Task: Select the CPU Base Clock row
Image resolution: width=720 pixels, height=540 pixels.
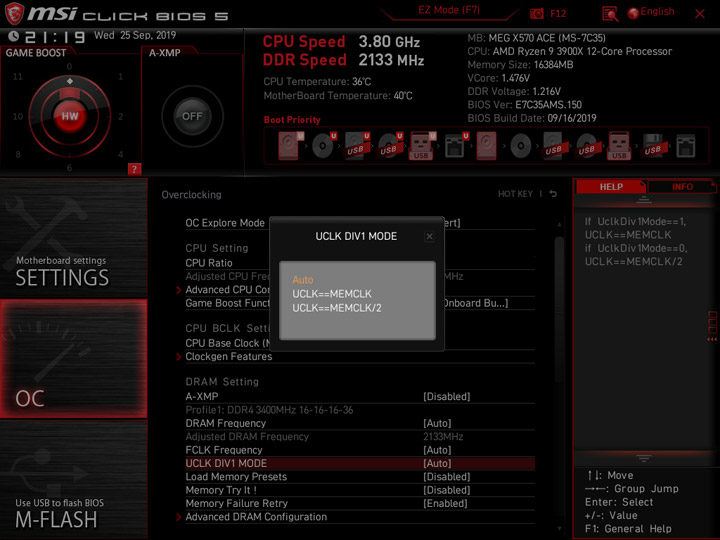Action: pyautogui.click(x=360, y=343)
